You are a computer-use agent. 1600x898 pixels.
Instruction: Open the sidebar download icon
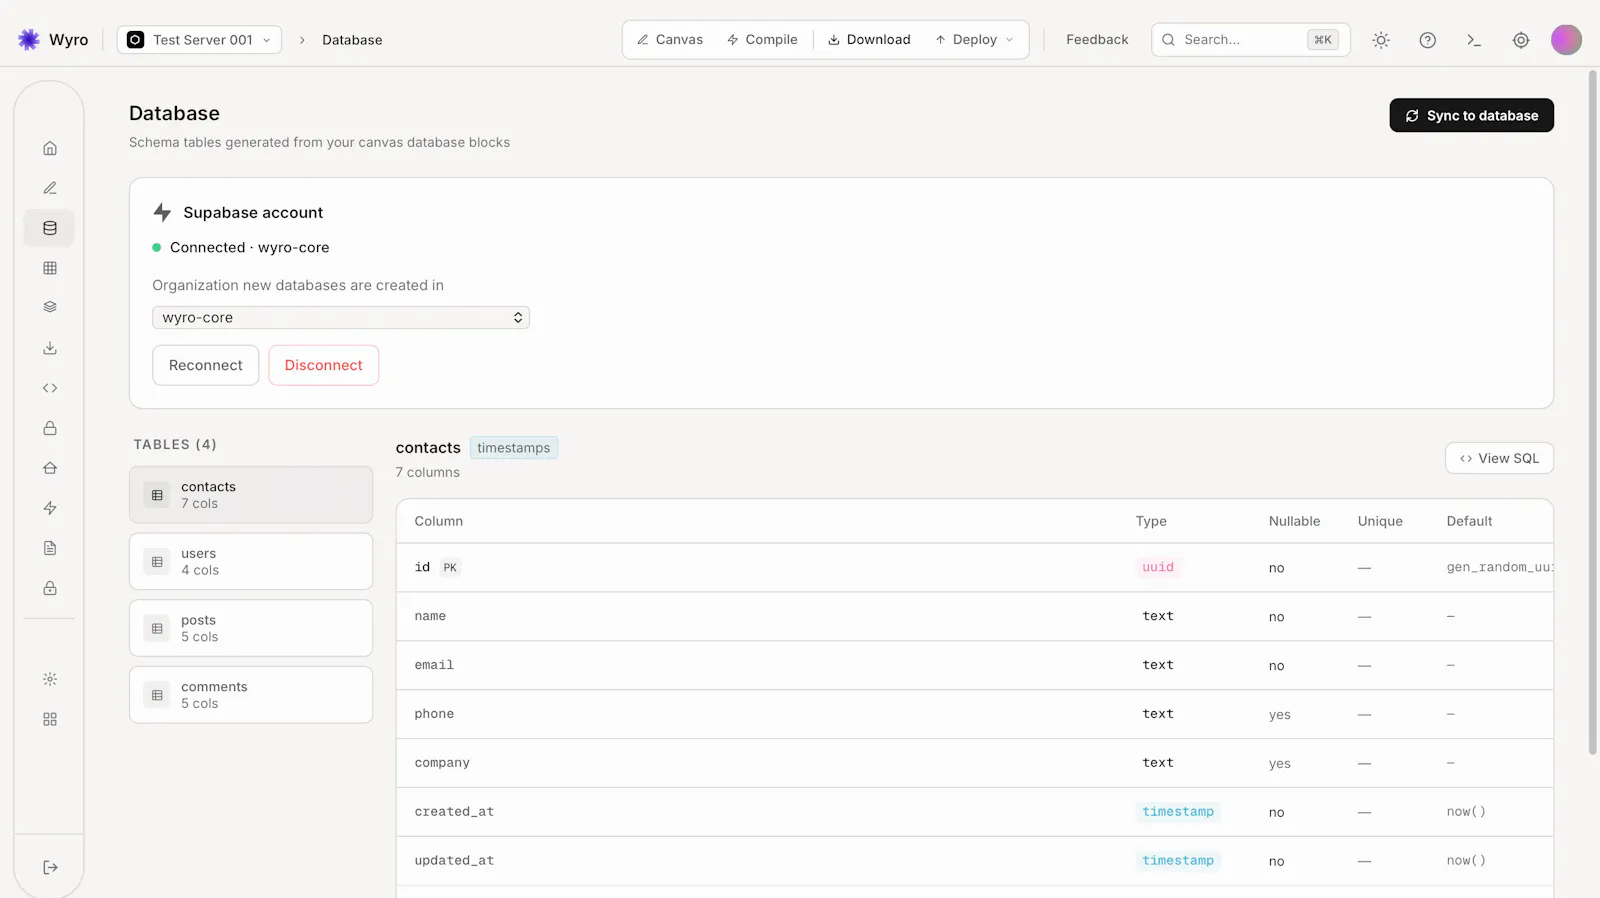[x=50, y=348]
